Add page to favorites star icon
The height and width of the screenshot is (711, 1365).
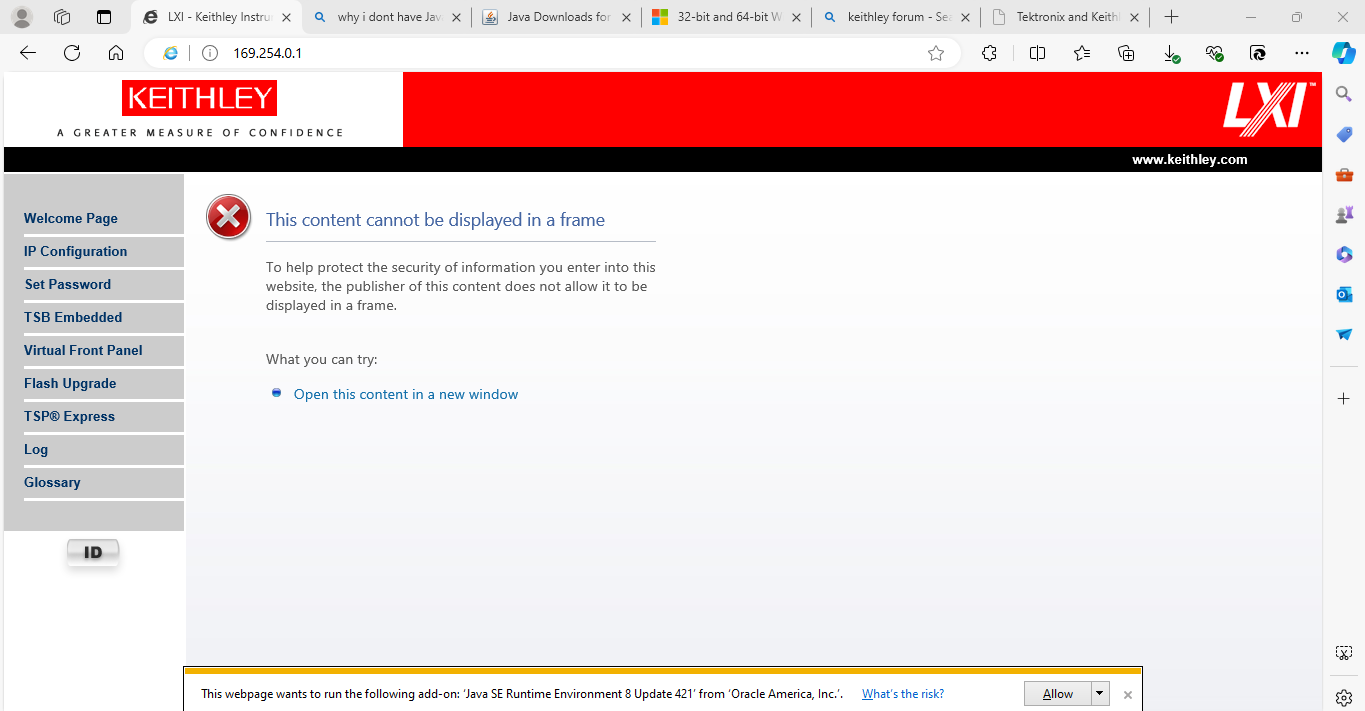935,53
